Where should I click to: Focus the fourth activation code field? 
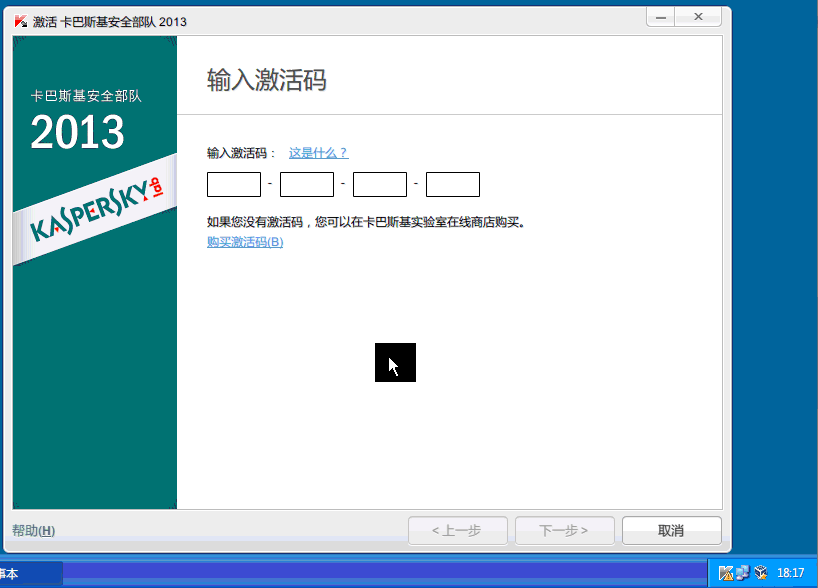click(x=453, y=185)
